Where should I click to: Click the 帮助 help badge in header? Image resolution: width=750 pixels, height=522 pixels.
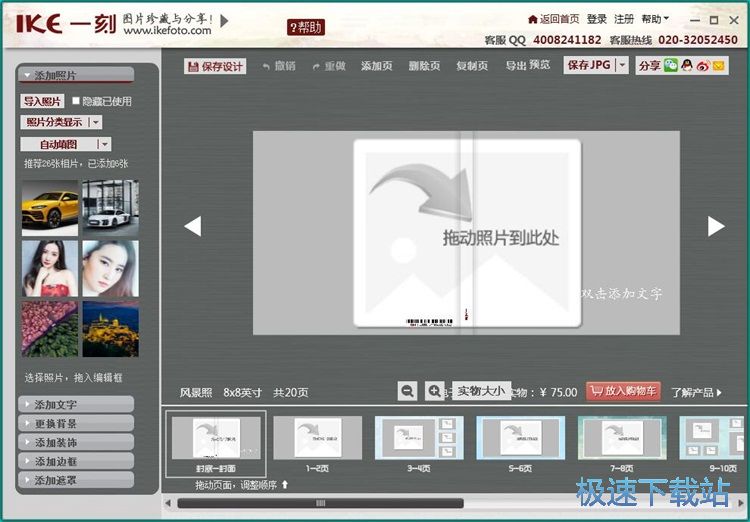(306, 28)
